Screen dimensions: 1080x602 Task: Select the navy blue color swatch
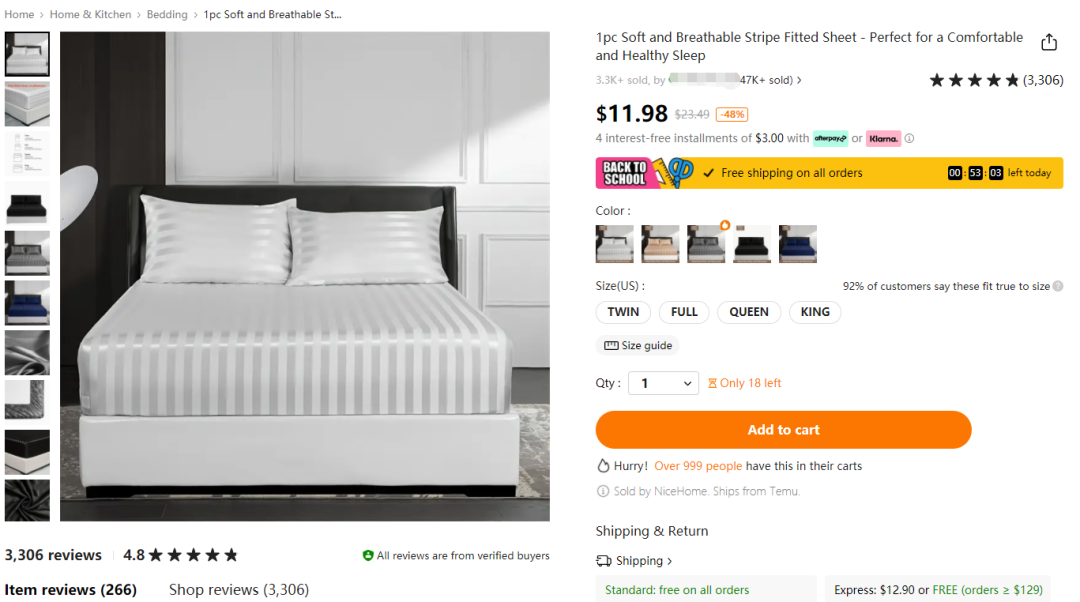pos(797,244)
